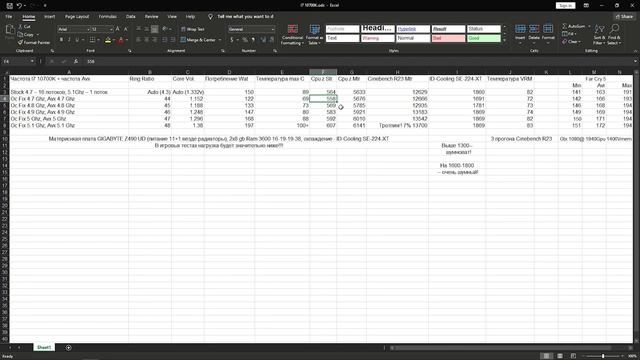Toggle bold formatting

click(x=61, y=40)
